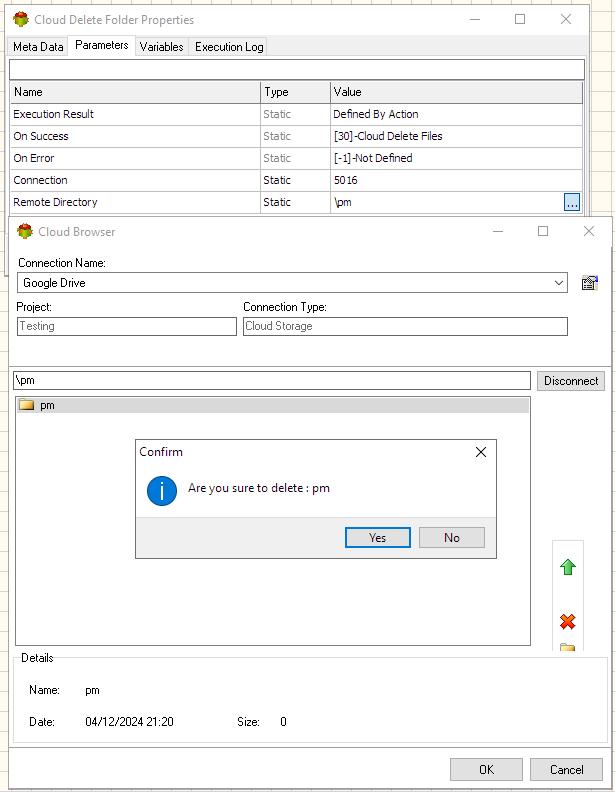Close the Cloud Browser window

(588, 231)
